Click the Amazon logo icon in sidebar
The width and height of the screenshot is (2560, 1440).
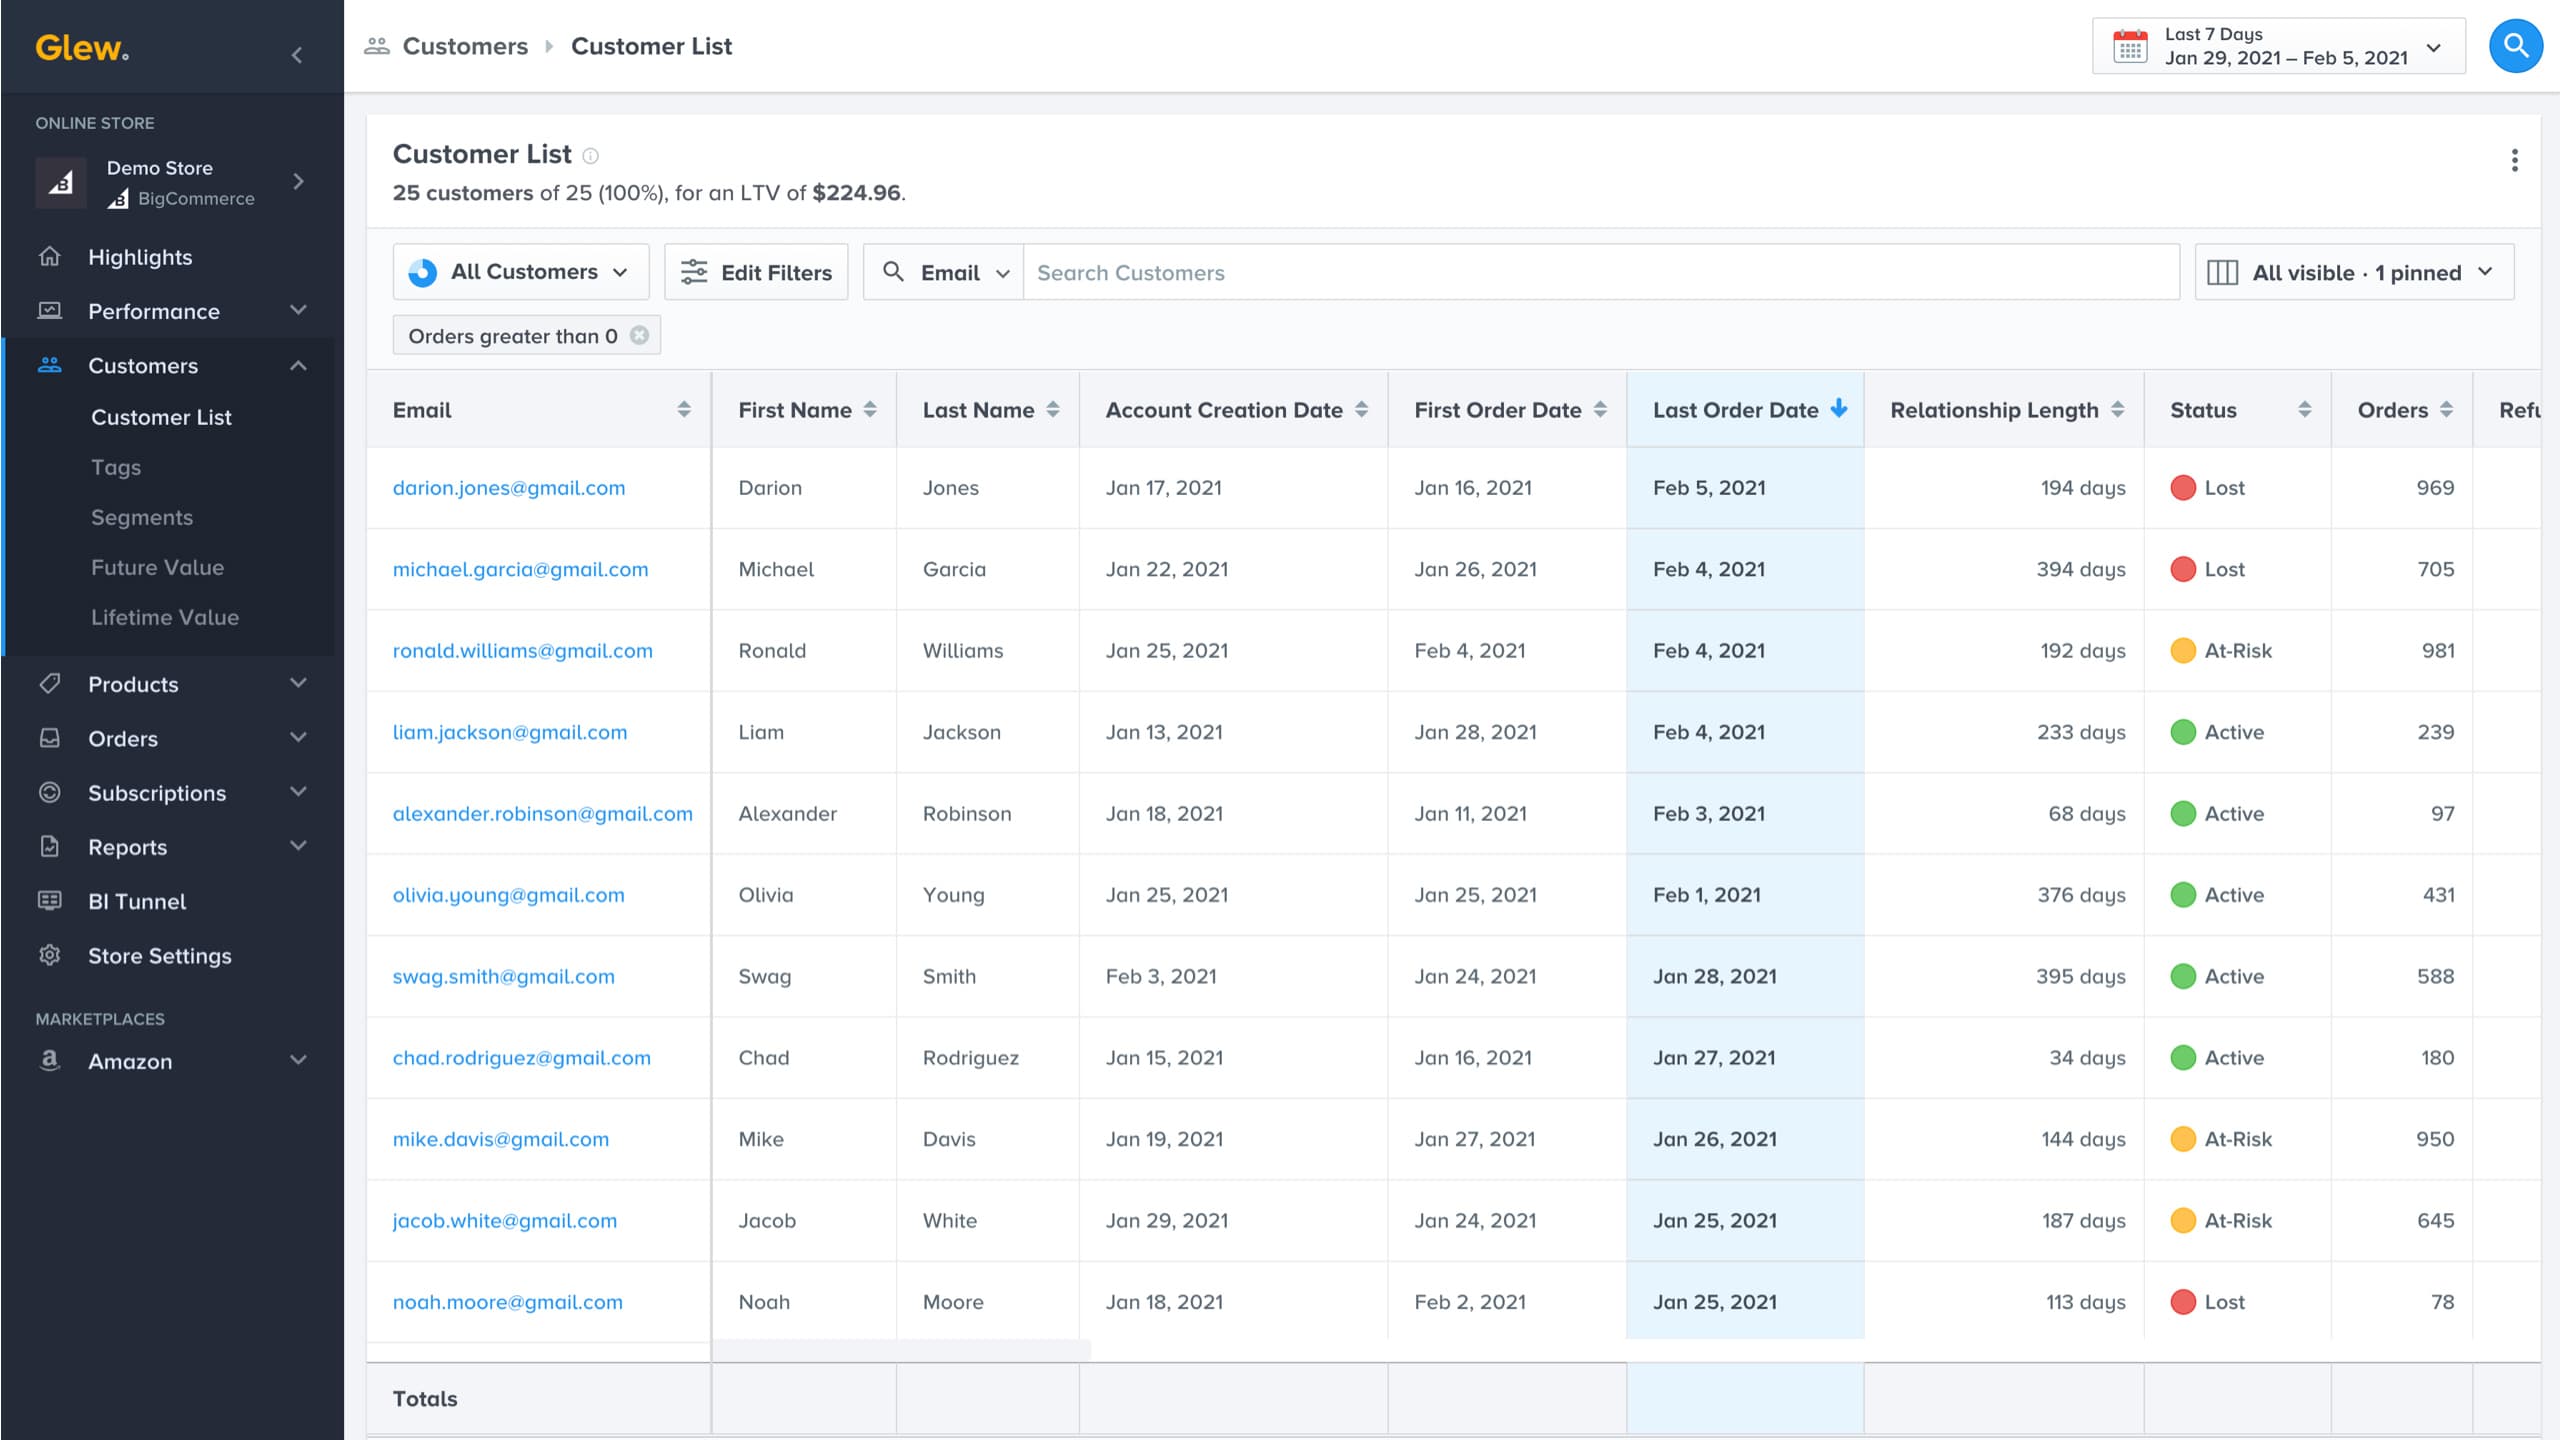(50, 1060)
